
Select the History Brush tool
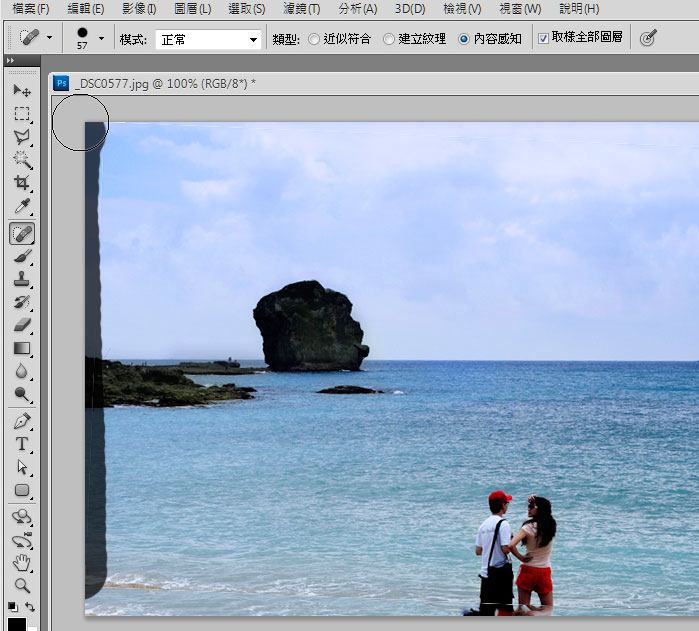[x=21, y=302]
